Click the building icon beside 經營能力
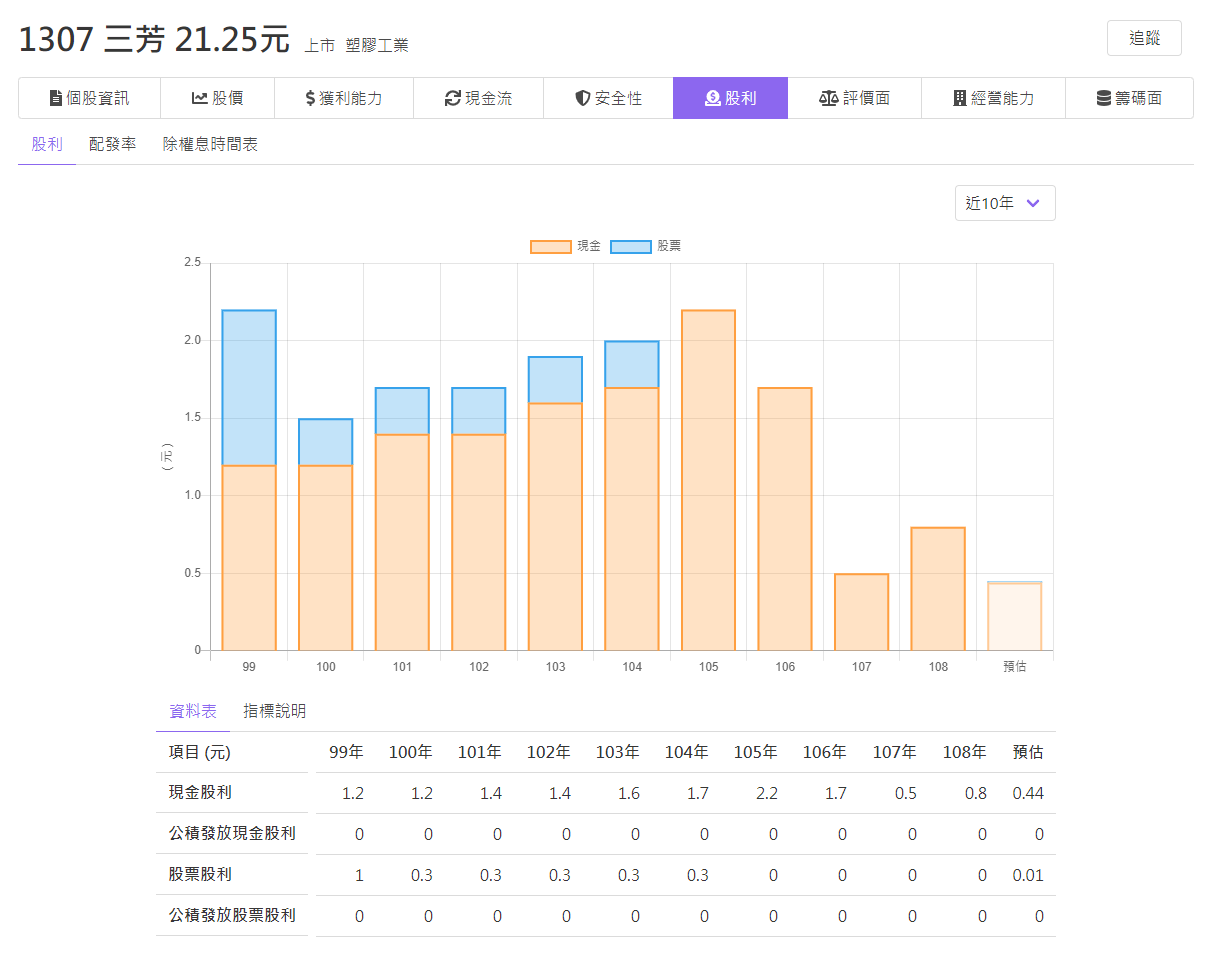 960,98
